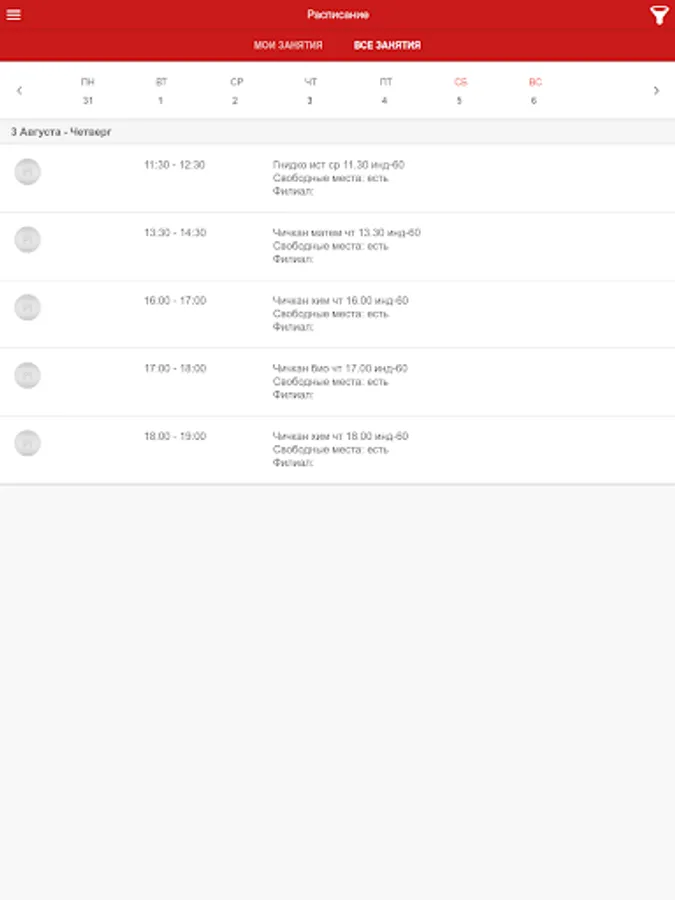Screen dimensions: 675x900
Task: Go to previous week arrow
Action: click(19, 91)
